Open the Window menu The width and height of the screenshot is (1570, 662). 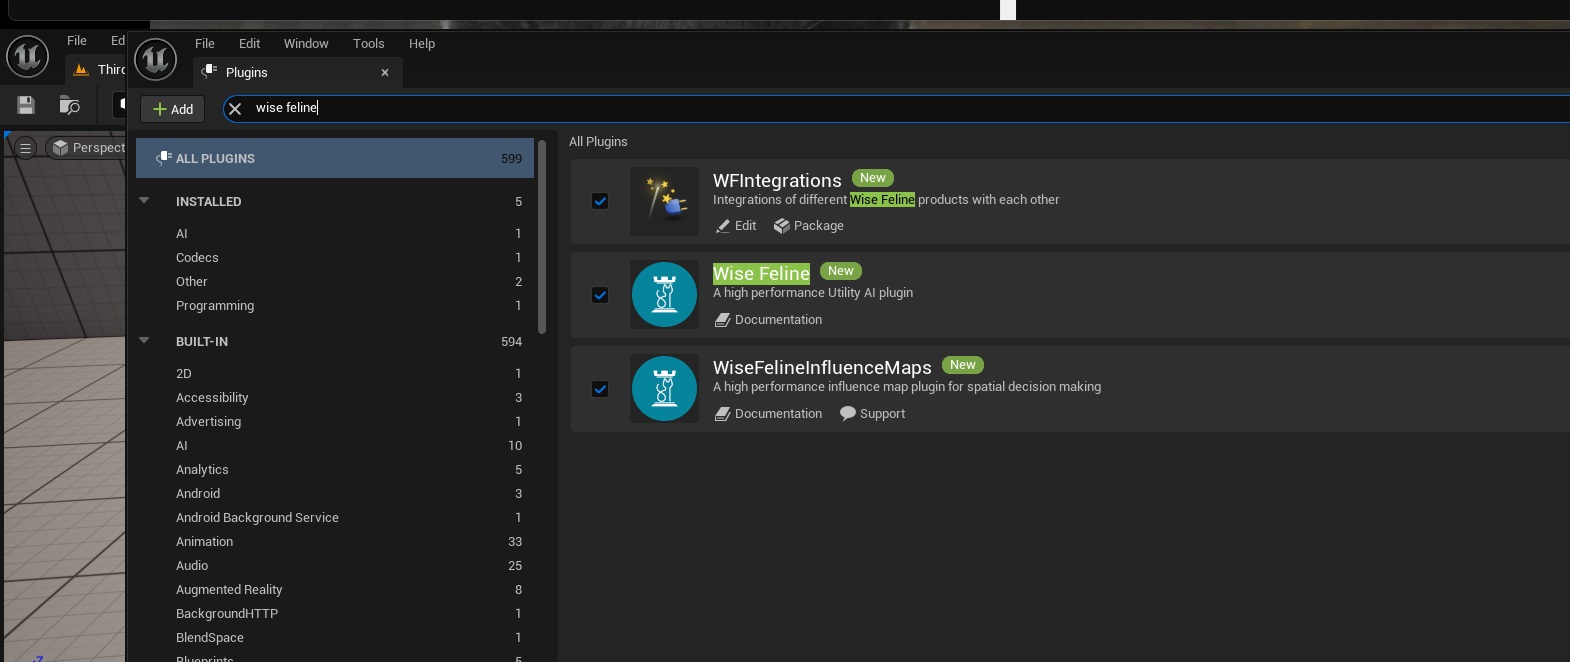pyautogui.click(x=305, y=44)
